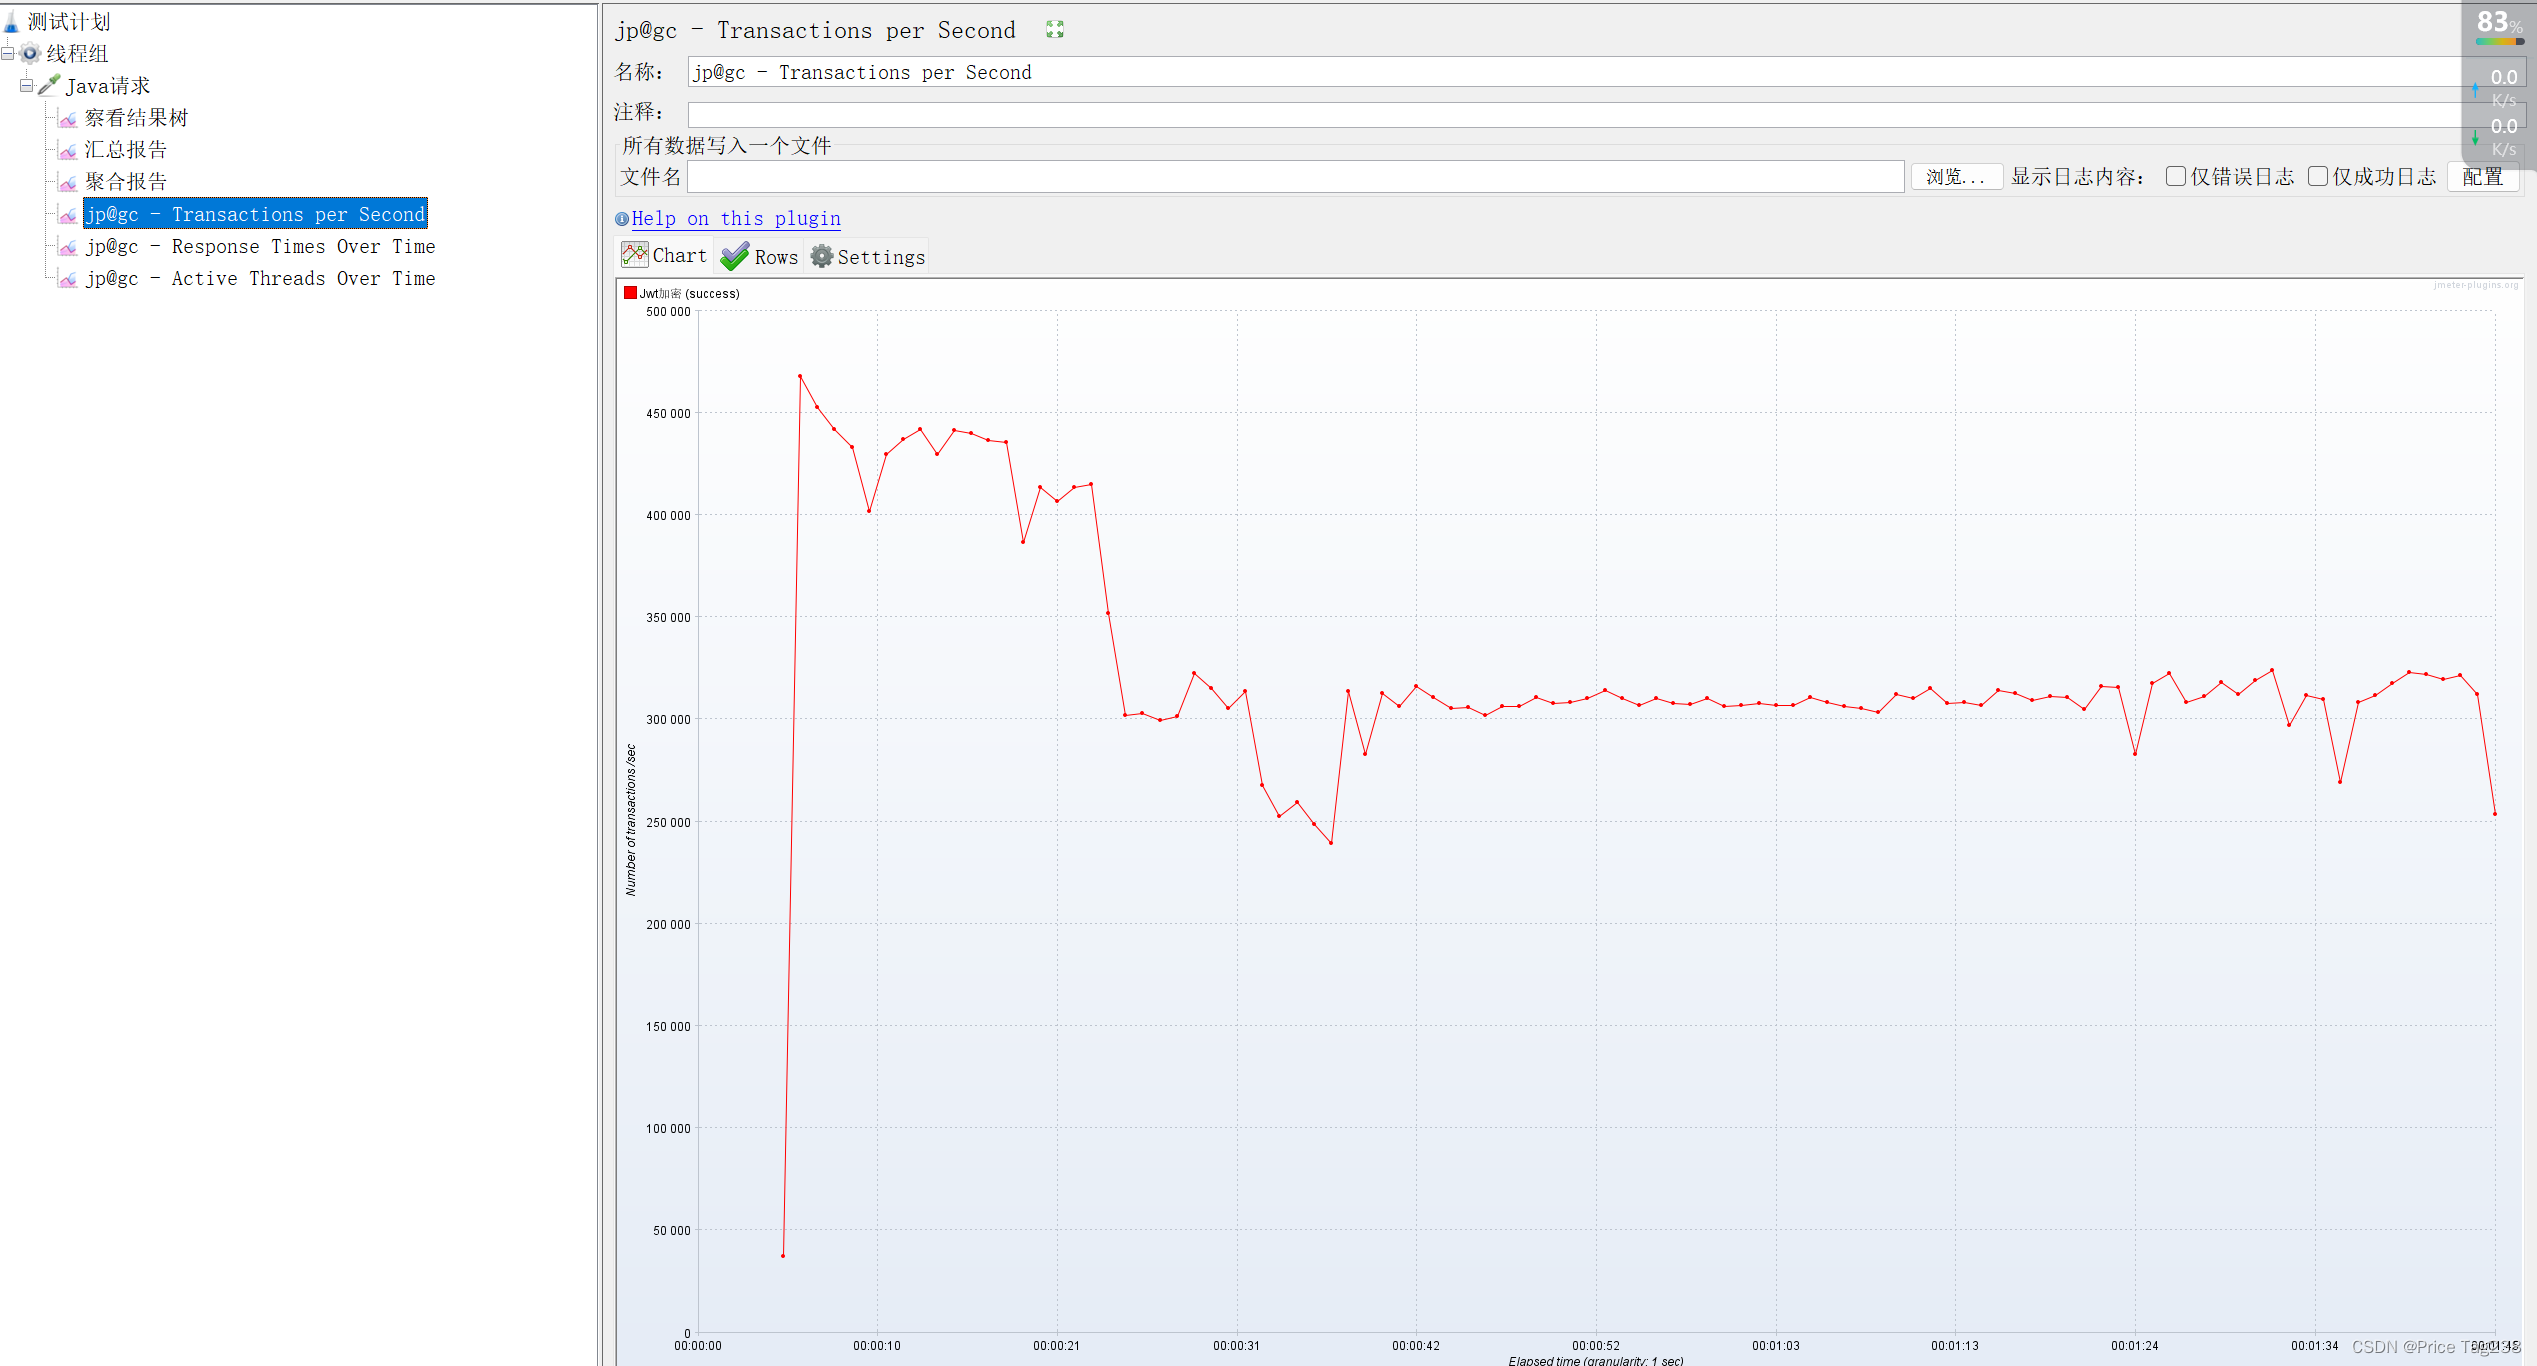
Task: Enable the 仅成功日志 checkbox
Action: click(2317, 176)
